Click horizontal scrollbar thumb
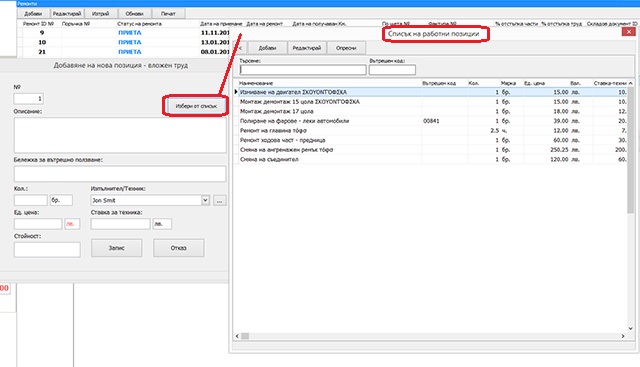Image resolution: width=640 pixels, height=367 pixels. [245, 336]
